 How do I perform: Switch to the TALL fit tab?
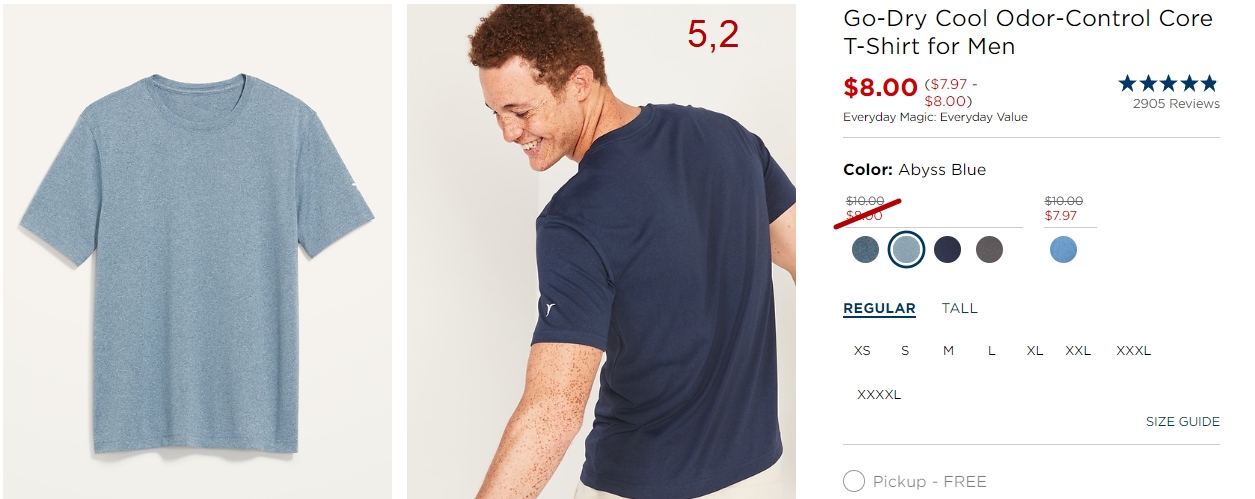point(959,308)
